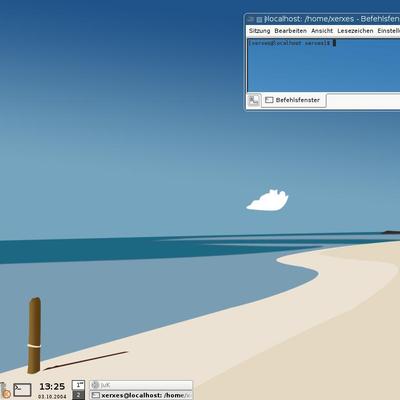Activate the xerxes@localhost taskbar entry

pos(141,395)
